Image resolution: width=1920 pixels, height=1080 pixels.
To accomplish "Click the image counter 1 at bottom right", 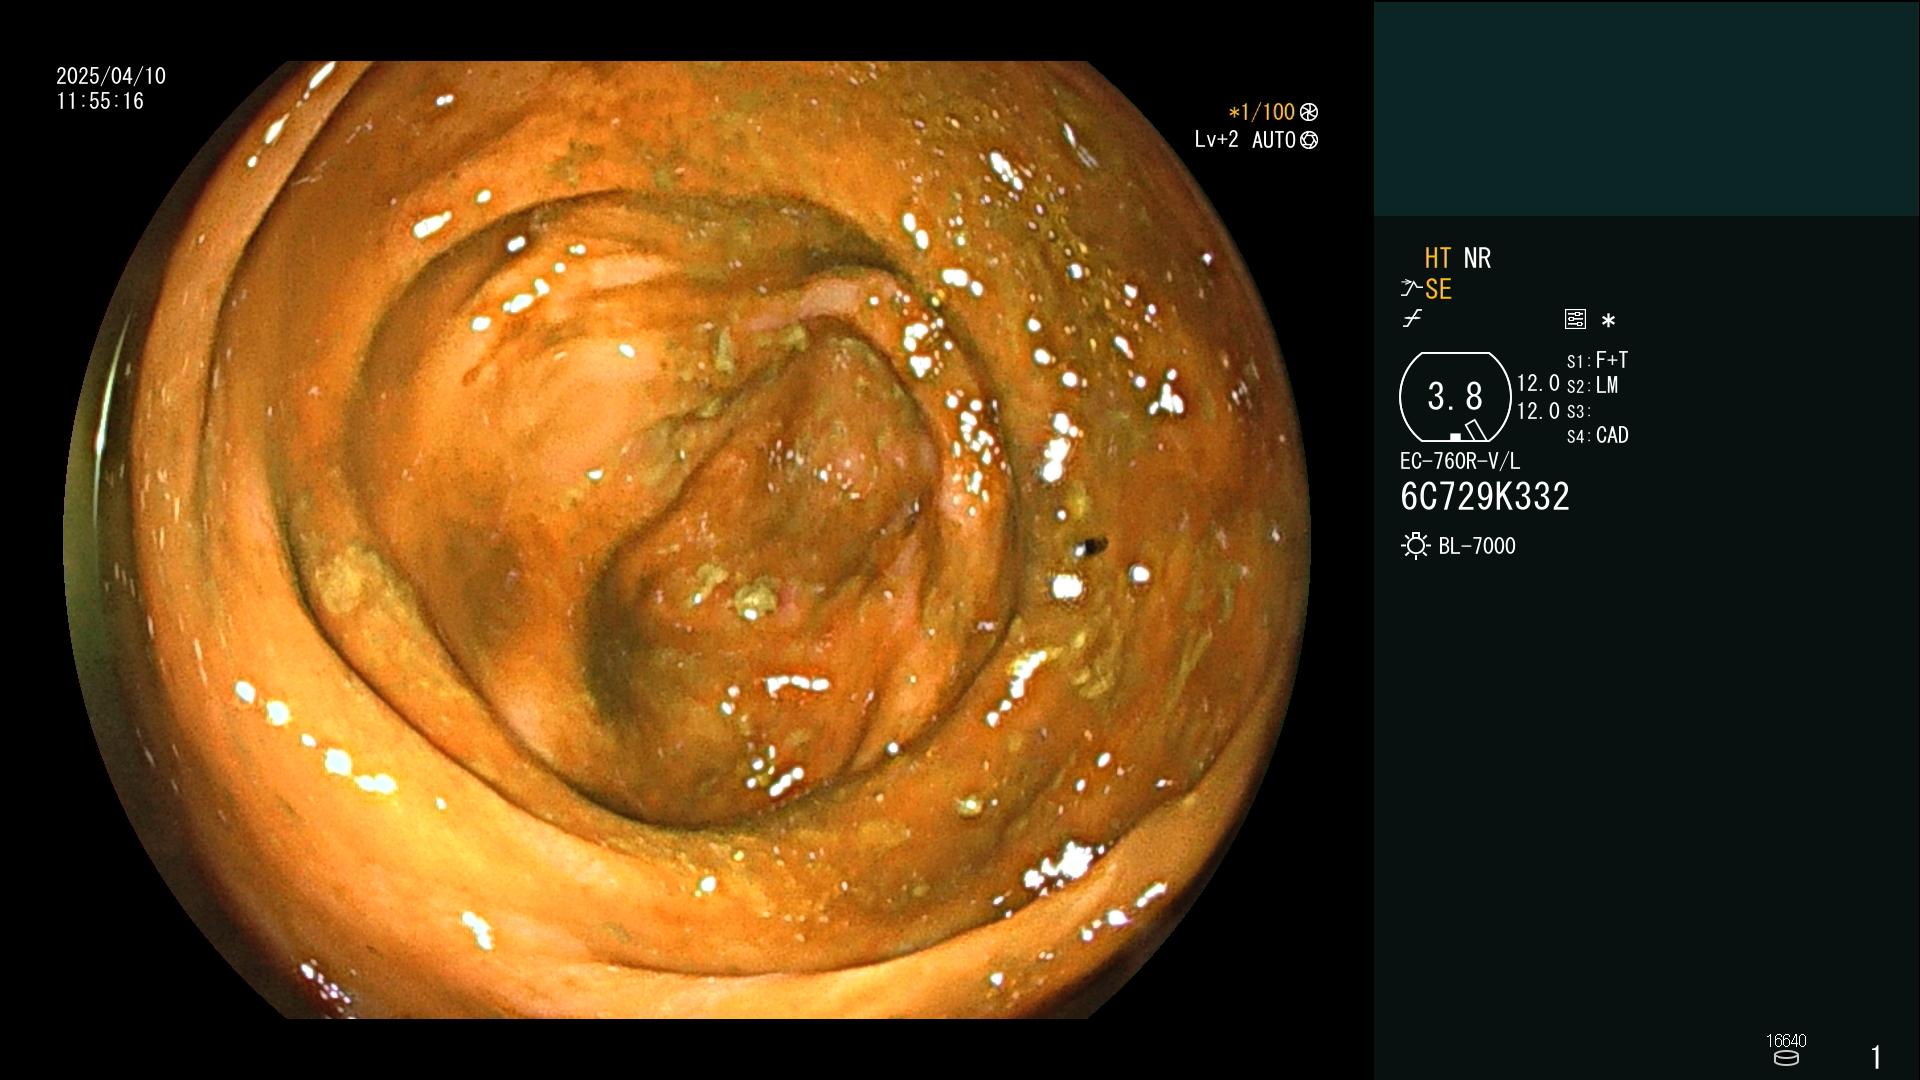I will point(1876,1057).
